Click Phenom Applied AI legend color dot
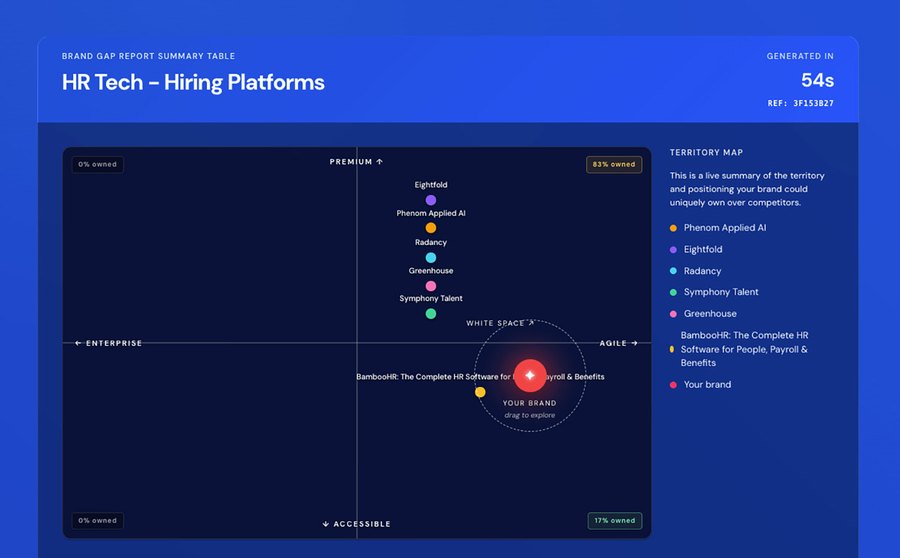 [673, 228]
